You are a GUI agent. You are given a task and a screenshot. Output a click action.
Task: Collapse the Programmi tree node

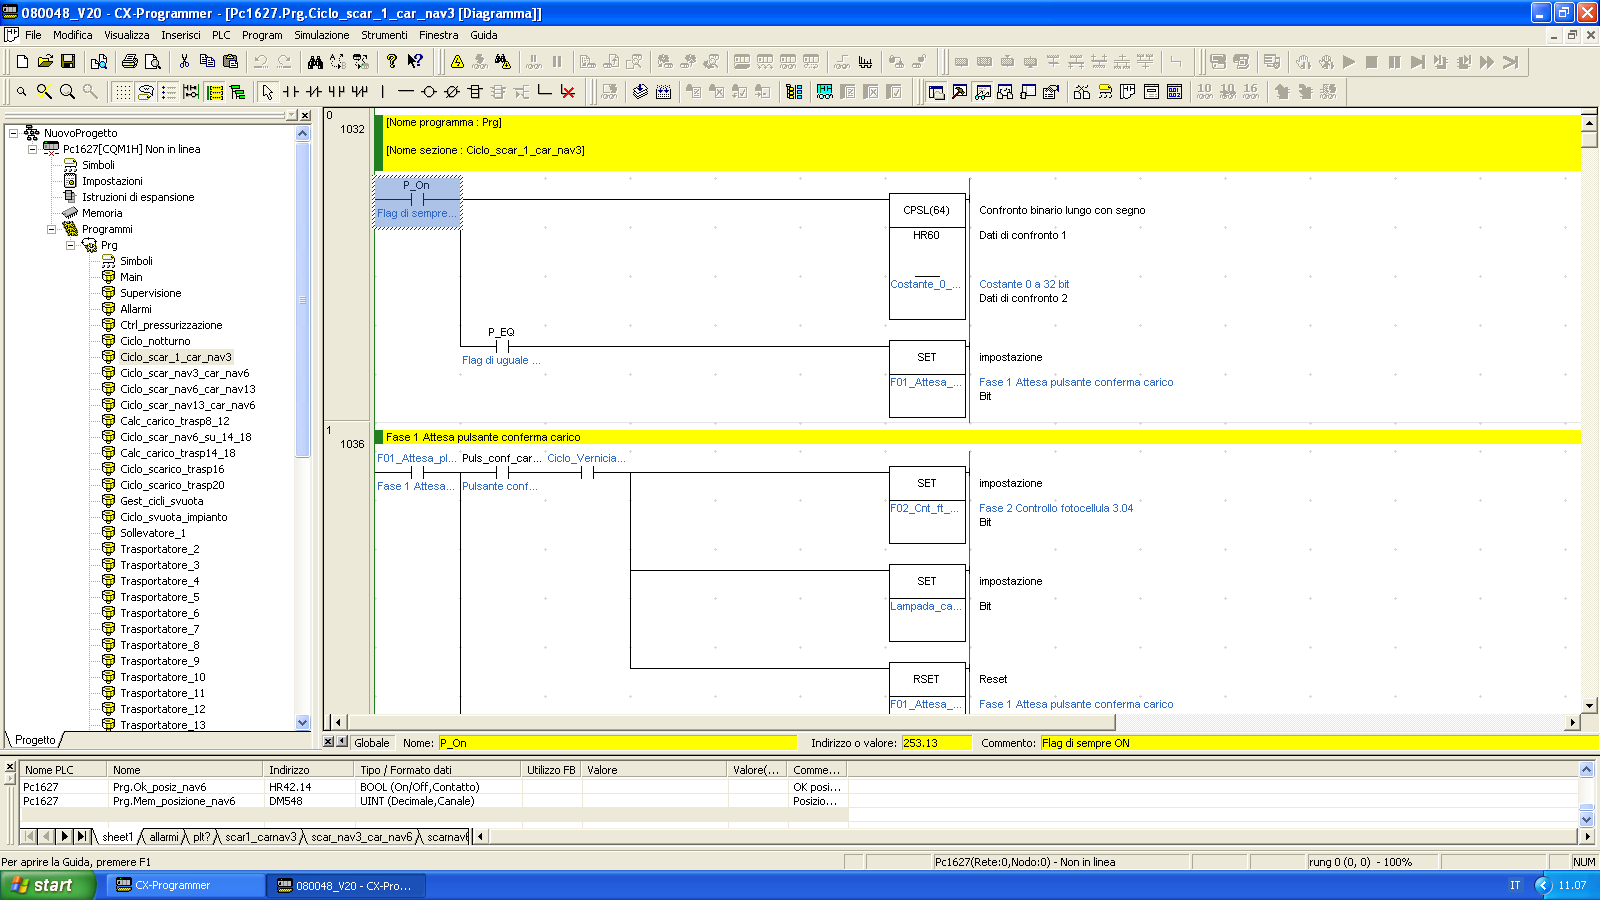click(51, 229)
